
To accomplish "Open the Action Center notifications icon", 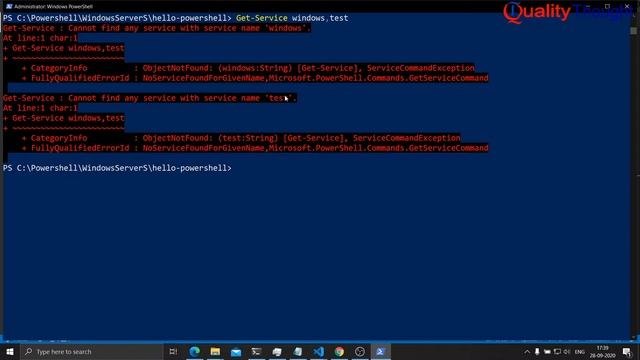I will pos(627,351).
